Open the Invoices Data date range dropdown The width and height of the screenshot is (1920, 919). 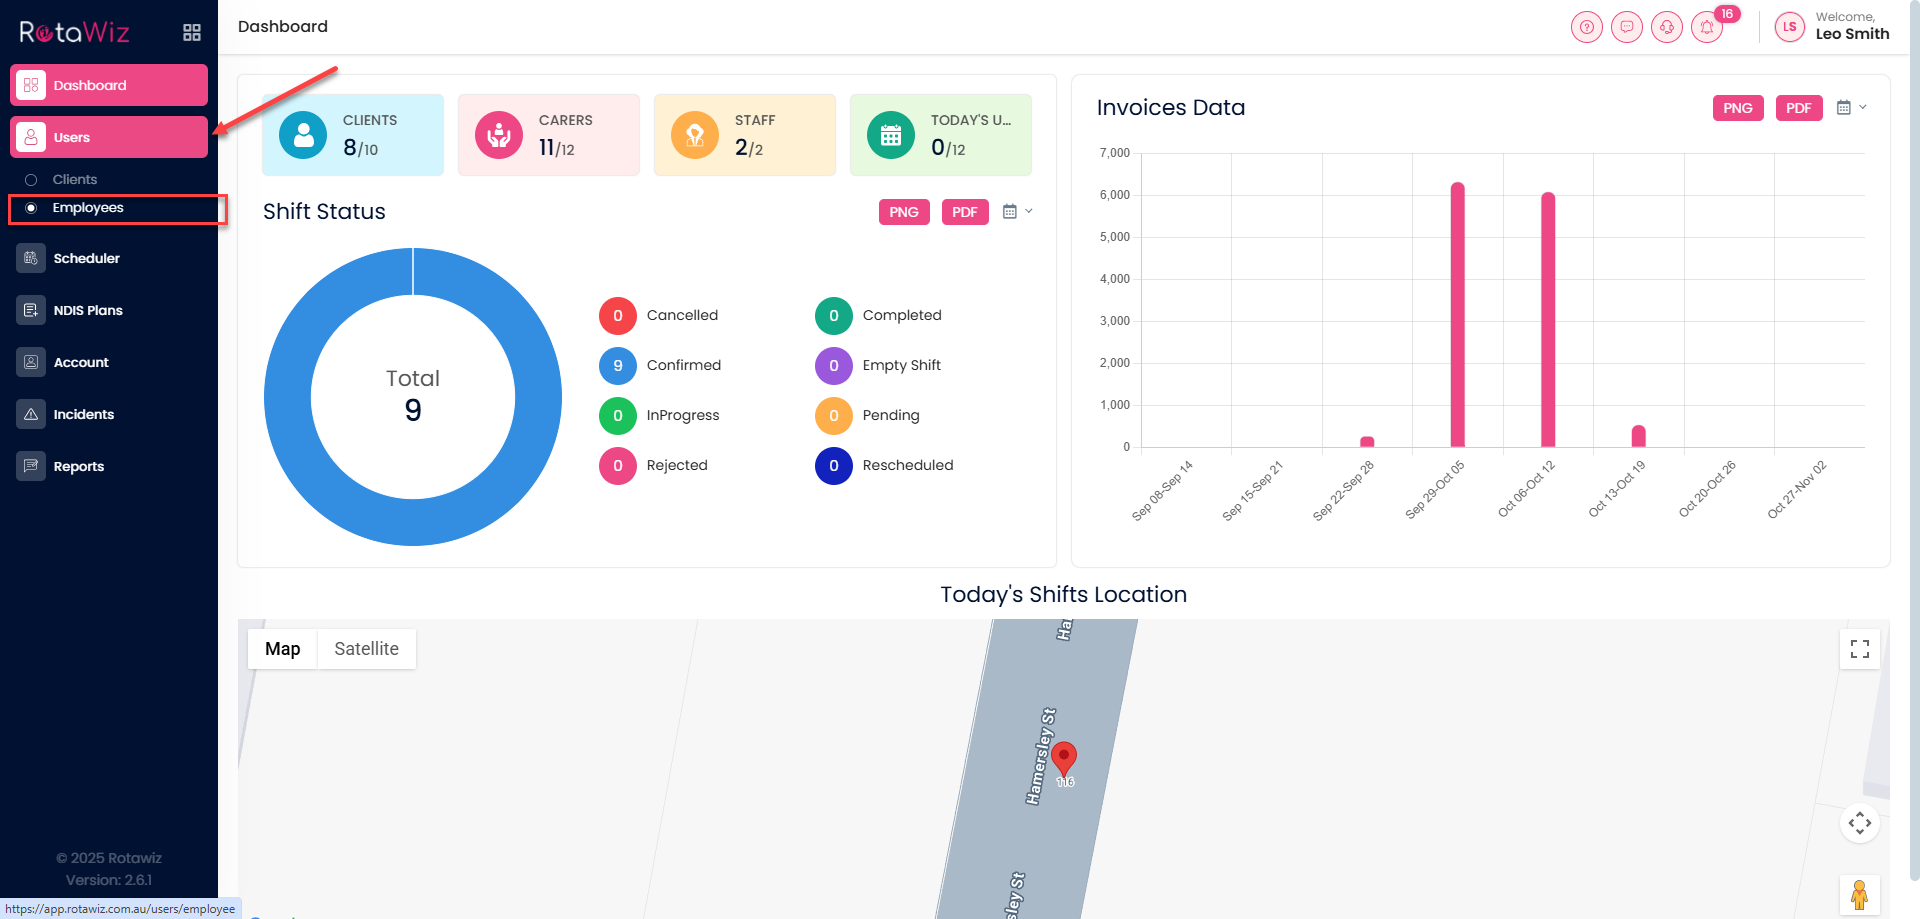(1851, 108)
